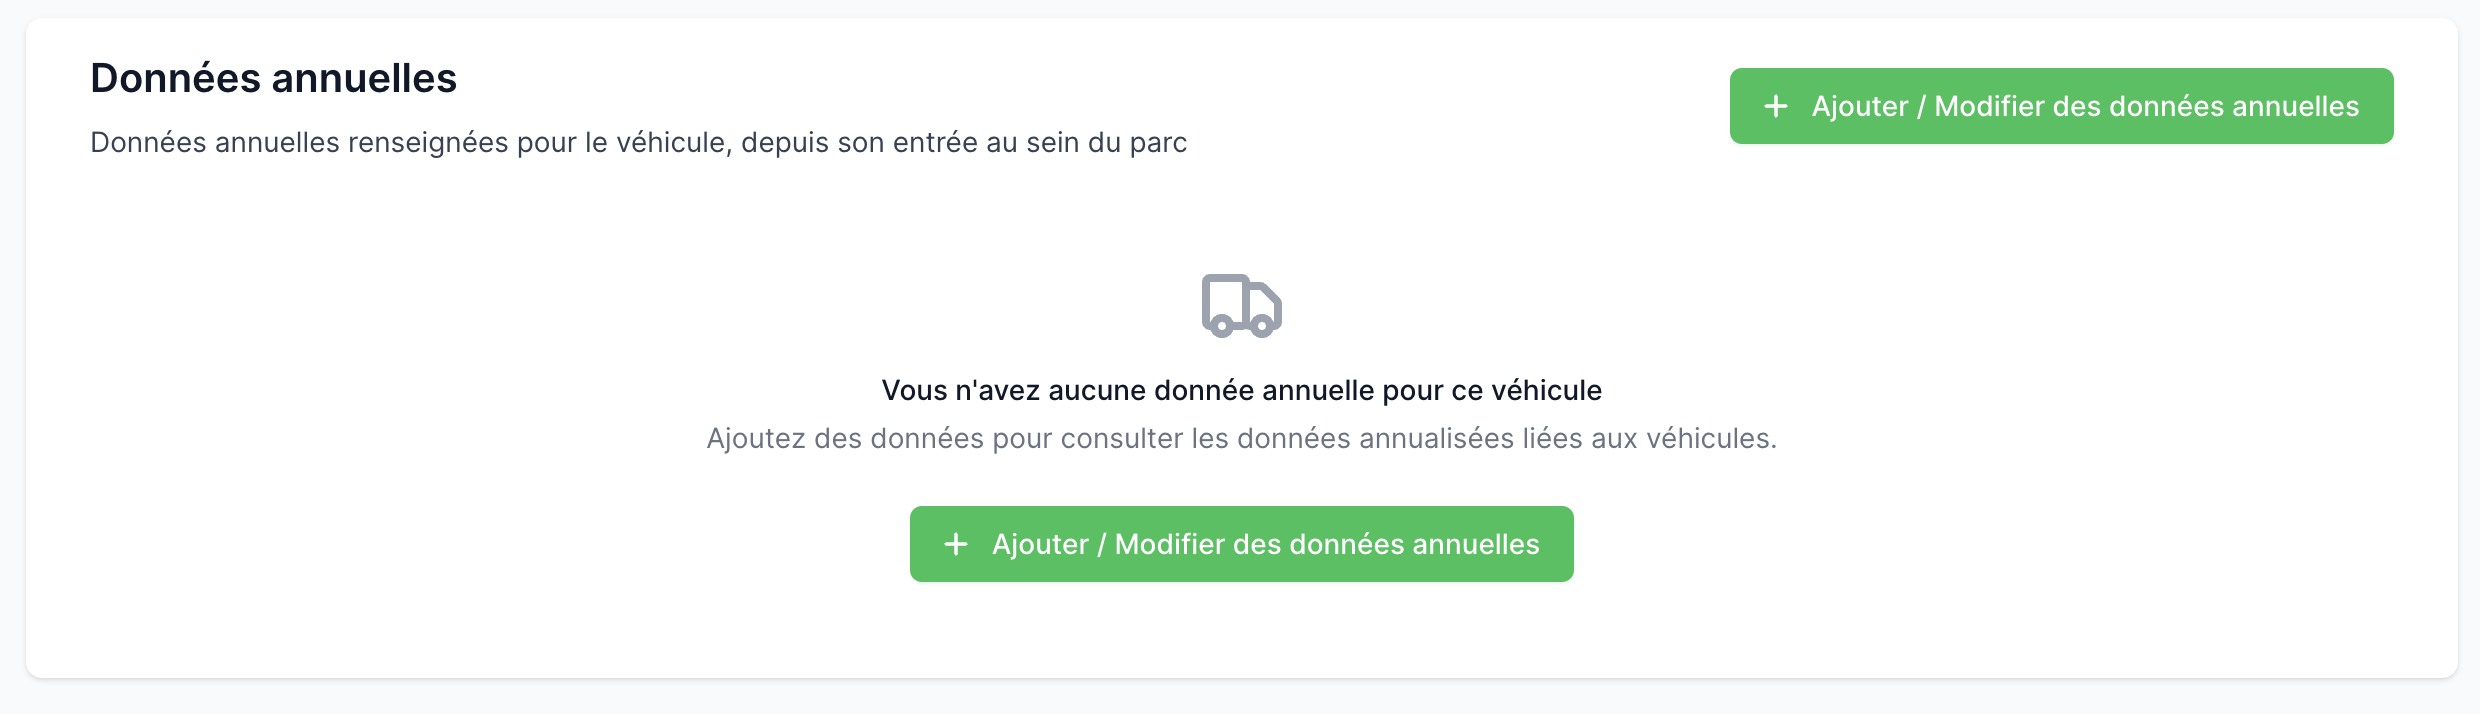Tap the white plus sign below the empty-state text
The height and width of the screenshot is (714, 2480).
point(956,544)
